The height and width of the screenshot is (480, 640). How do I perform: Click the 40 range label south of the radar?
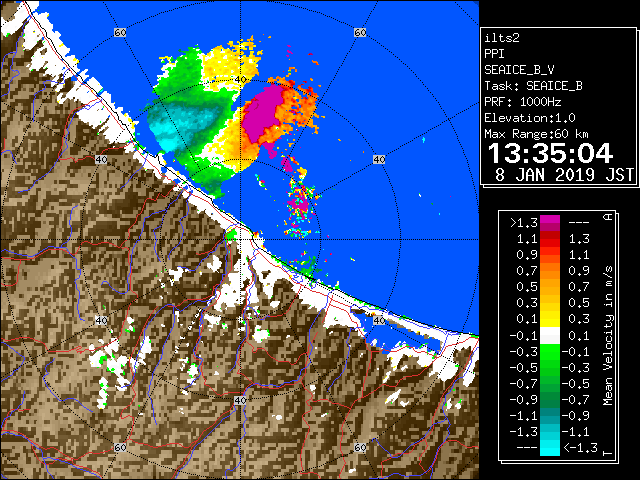240,400
